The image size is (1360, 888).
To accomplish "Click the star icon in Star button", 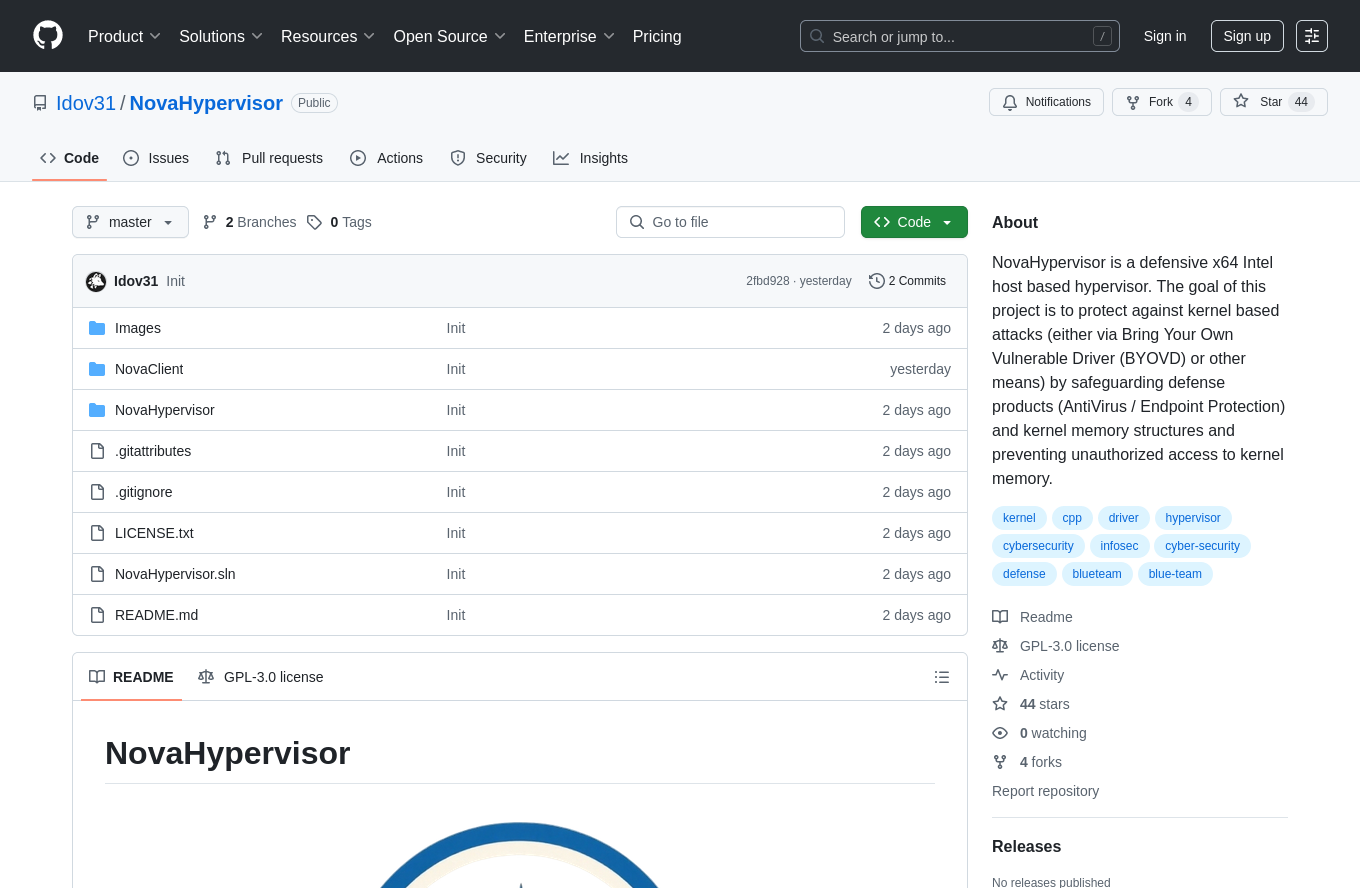I will [x=1241, y=101].
